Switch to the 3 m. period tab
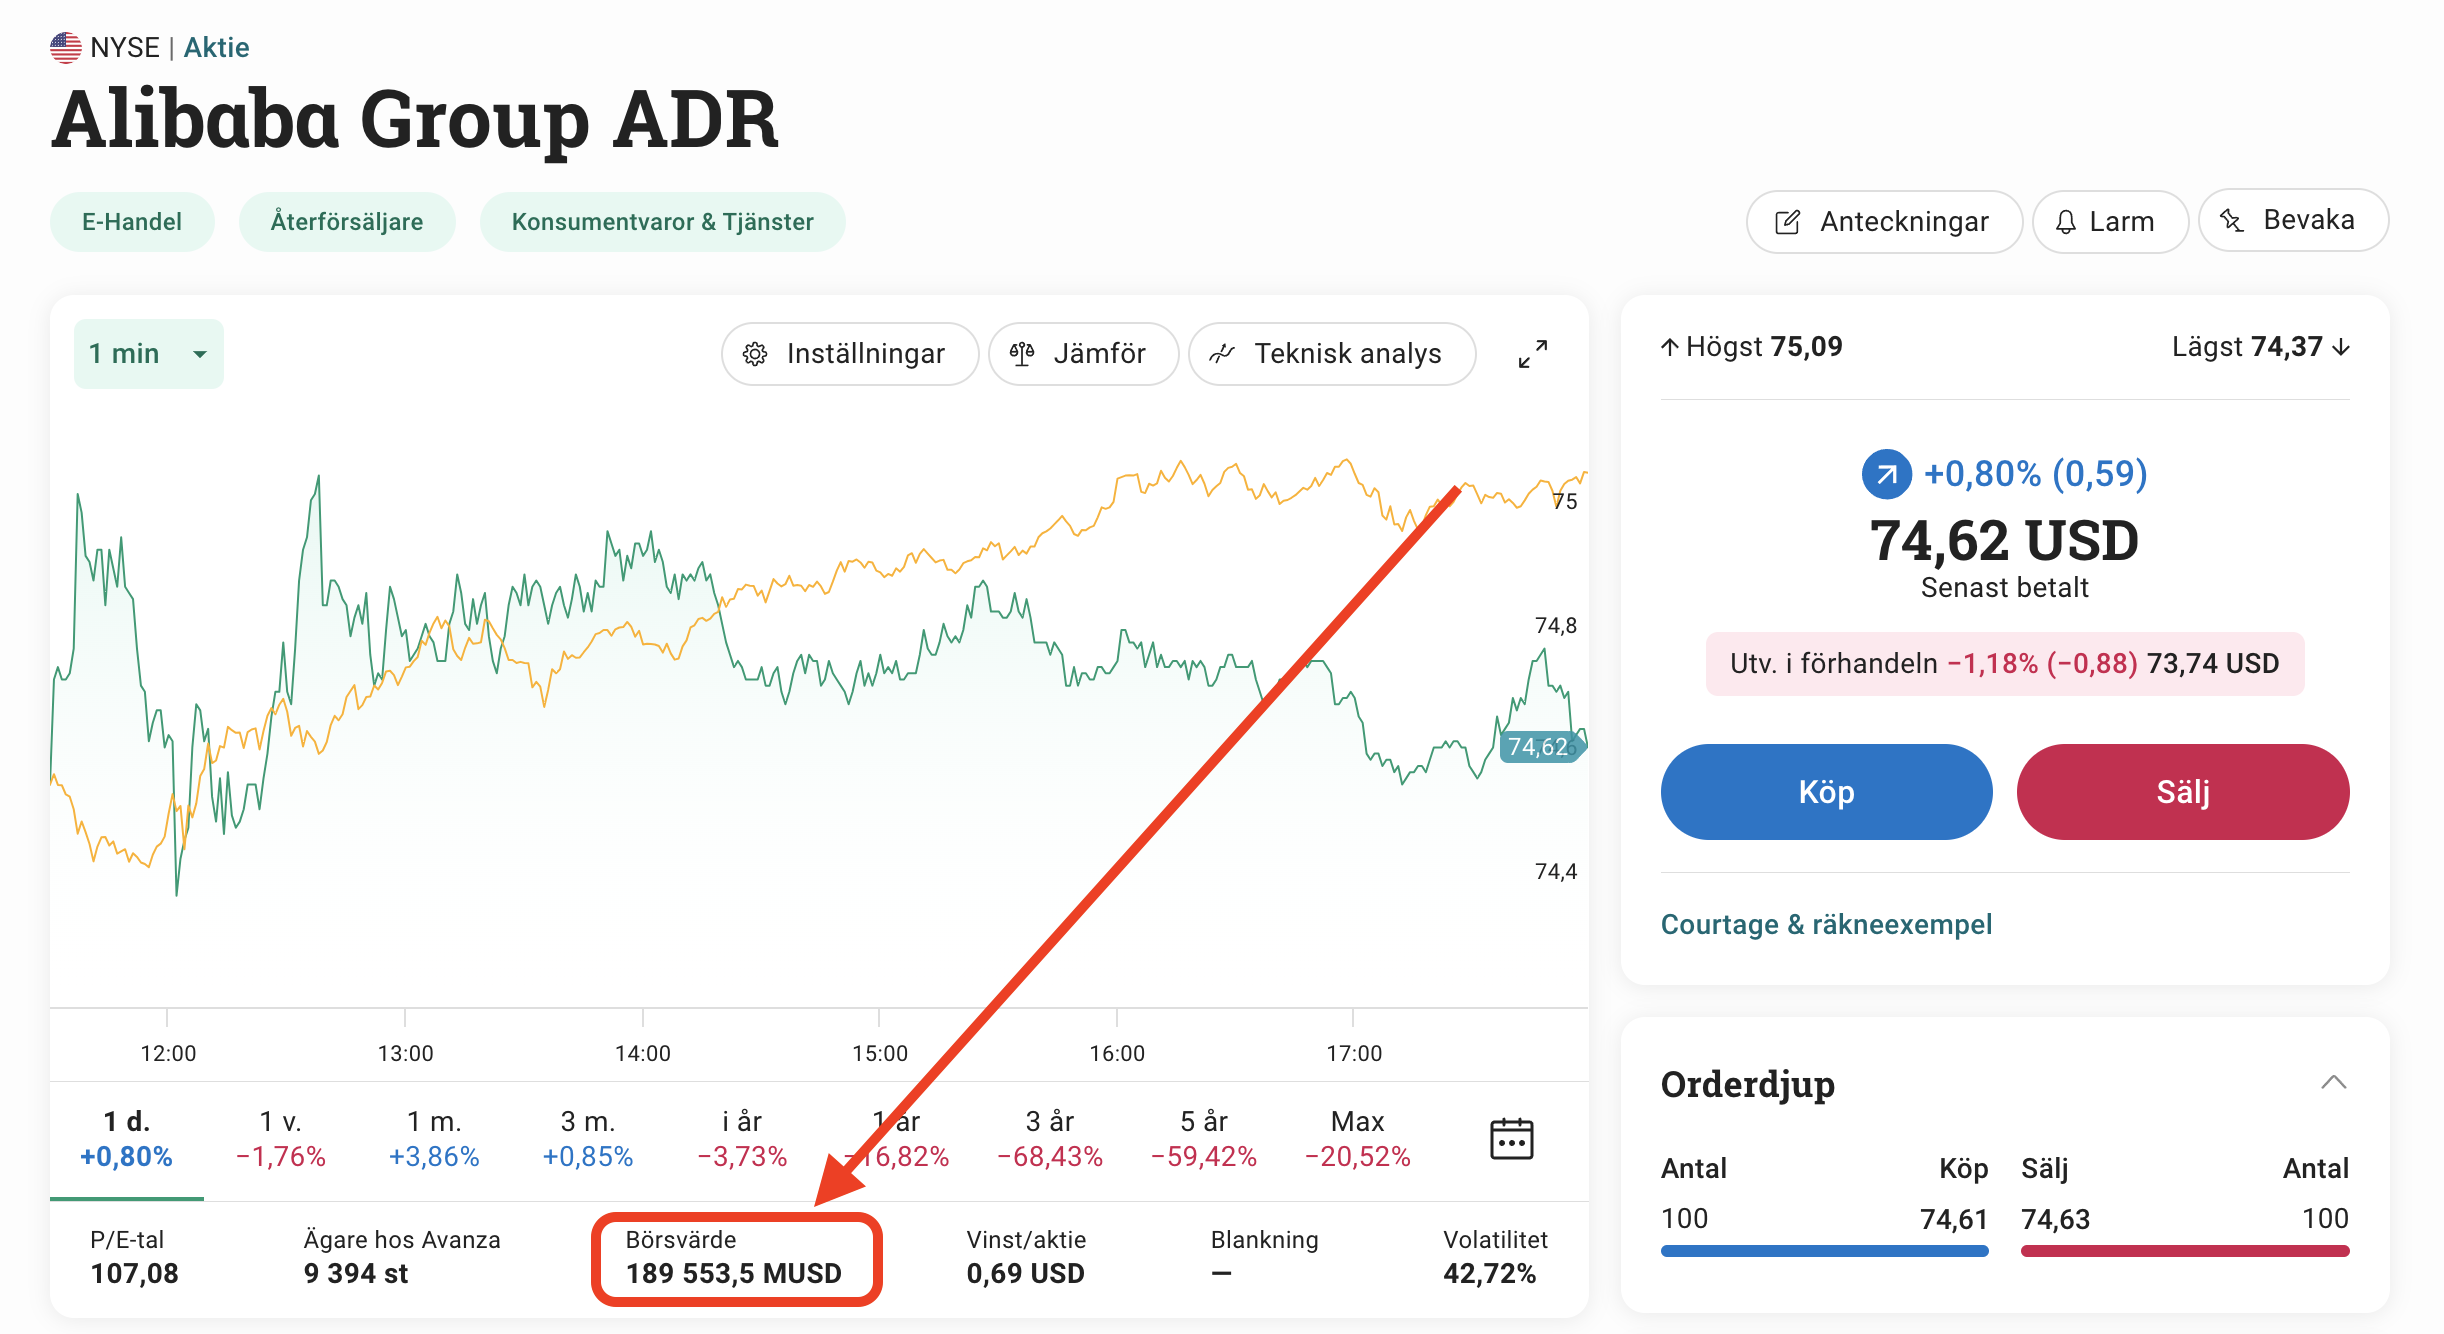The image size is (2444, 1334). click(587, 1138)
